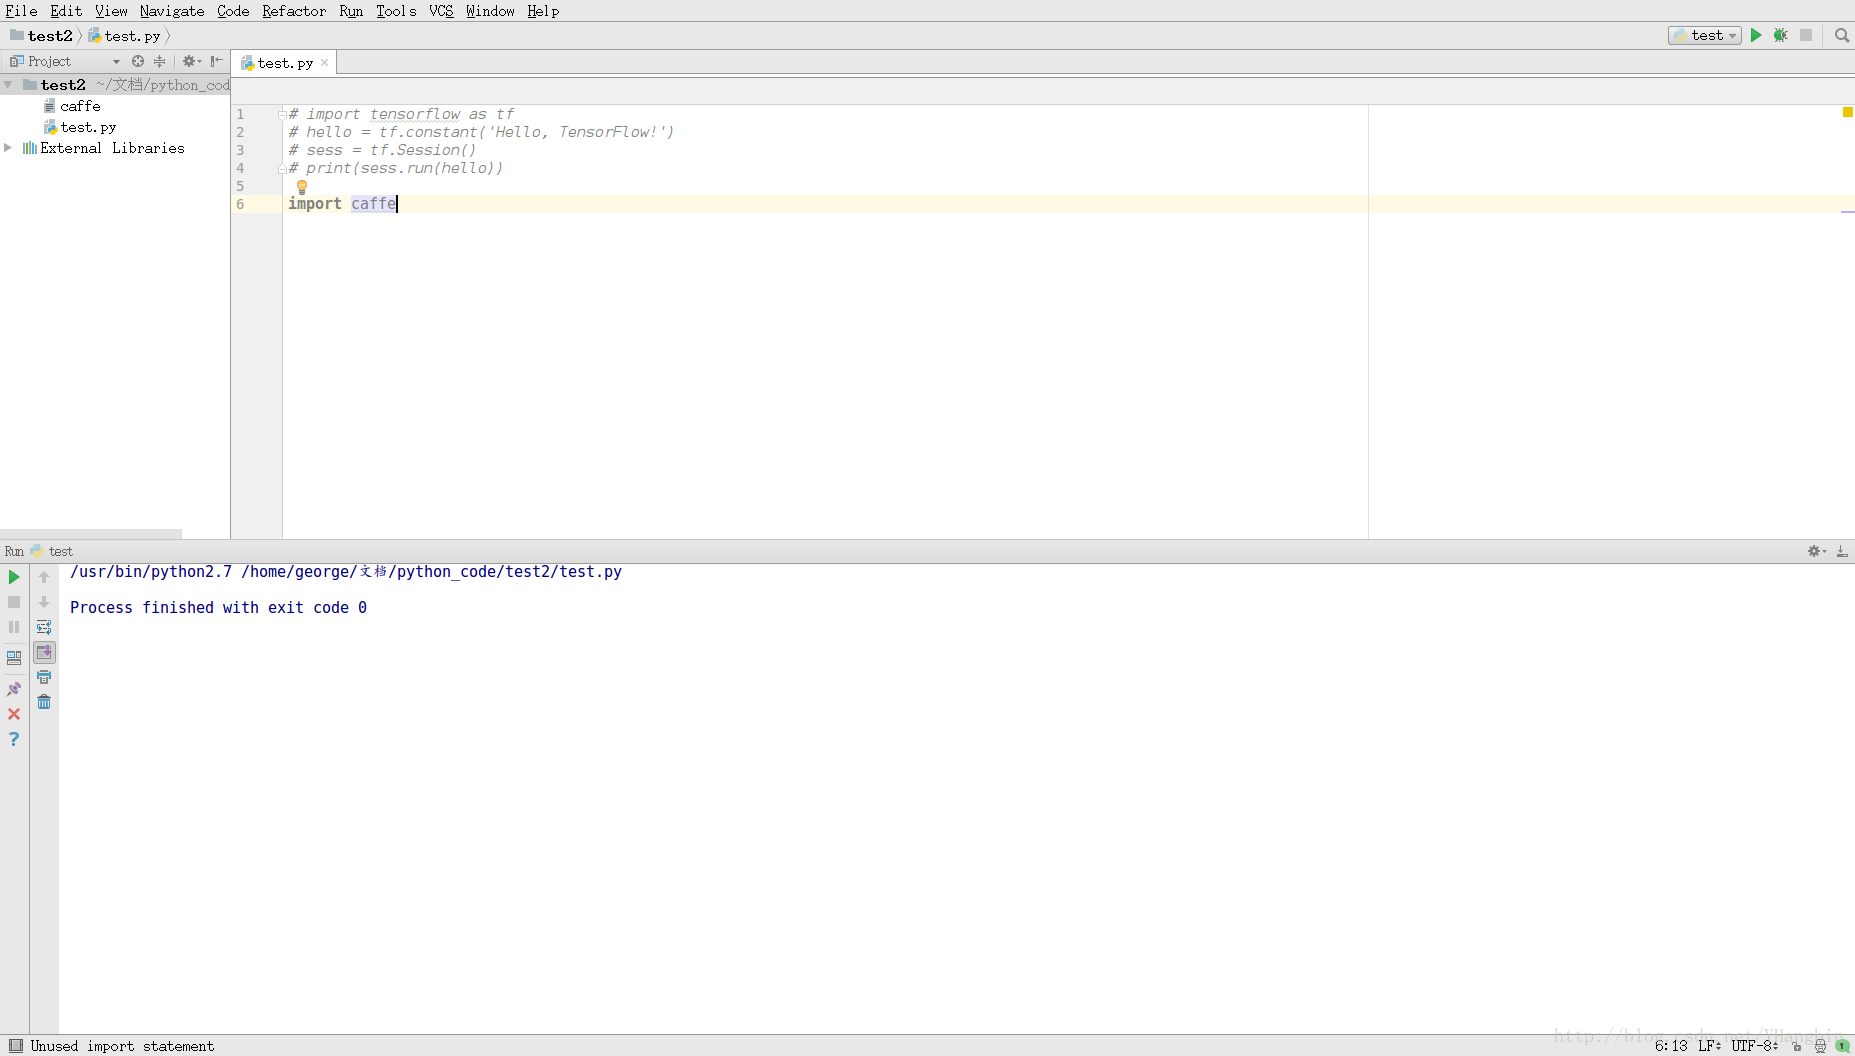The image size is (1855, 1056).
Task: Open the Navigate menu
Action: pos(172,11)
